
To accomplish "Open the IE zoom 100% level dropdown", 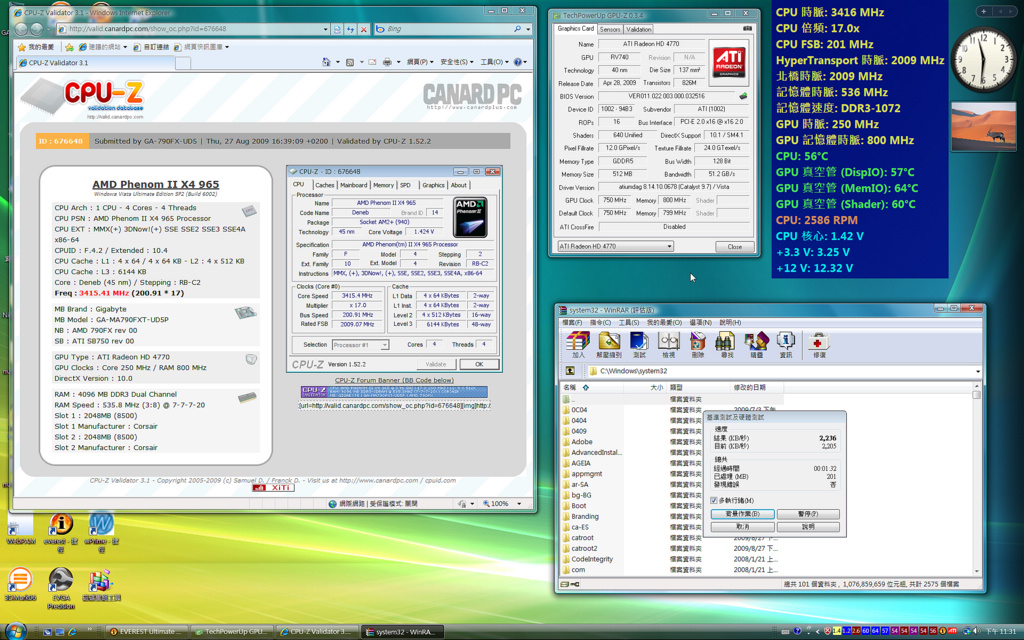I will pyautogui.click(x=519, y=504).
